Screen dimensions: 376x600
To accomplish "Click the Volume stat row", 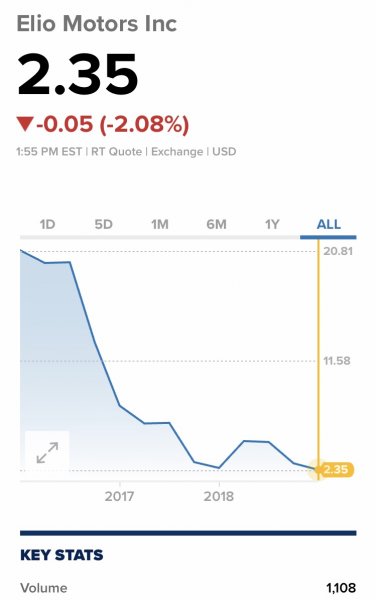I will click(188, 588).
